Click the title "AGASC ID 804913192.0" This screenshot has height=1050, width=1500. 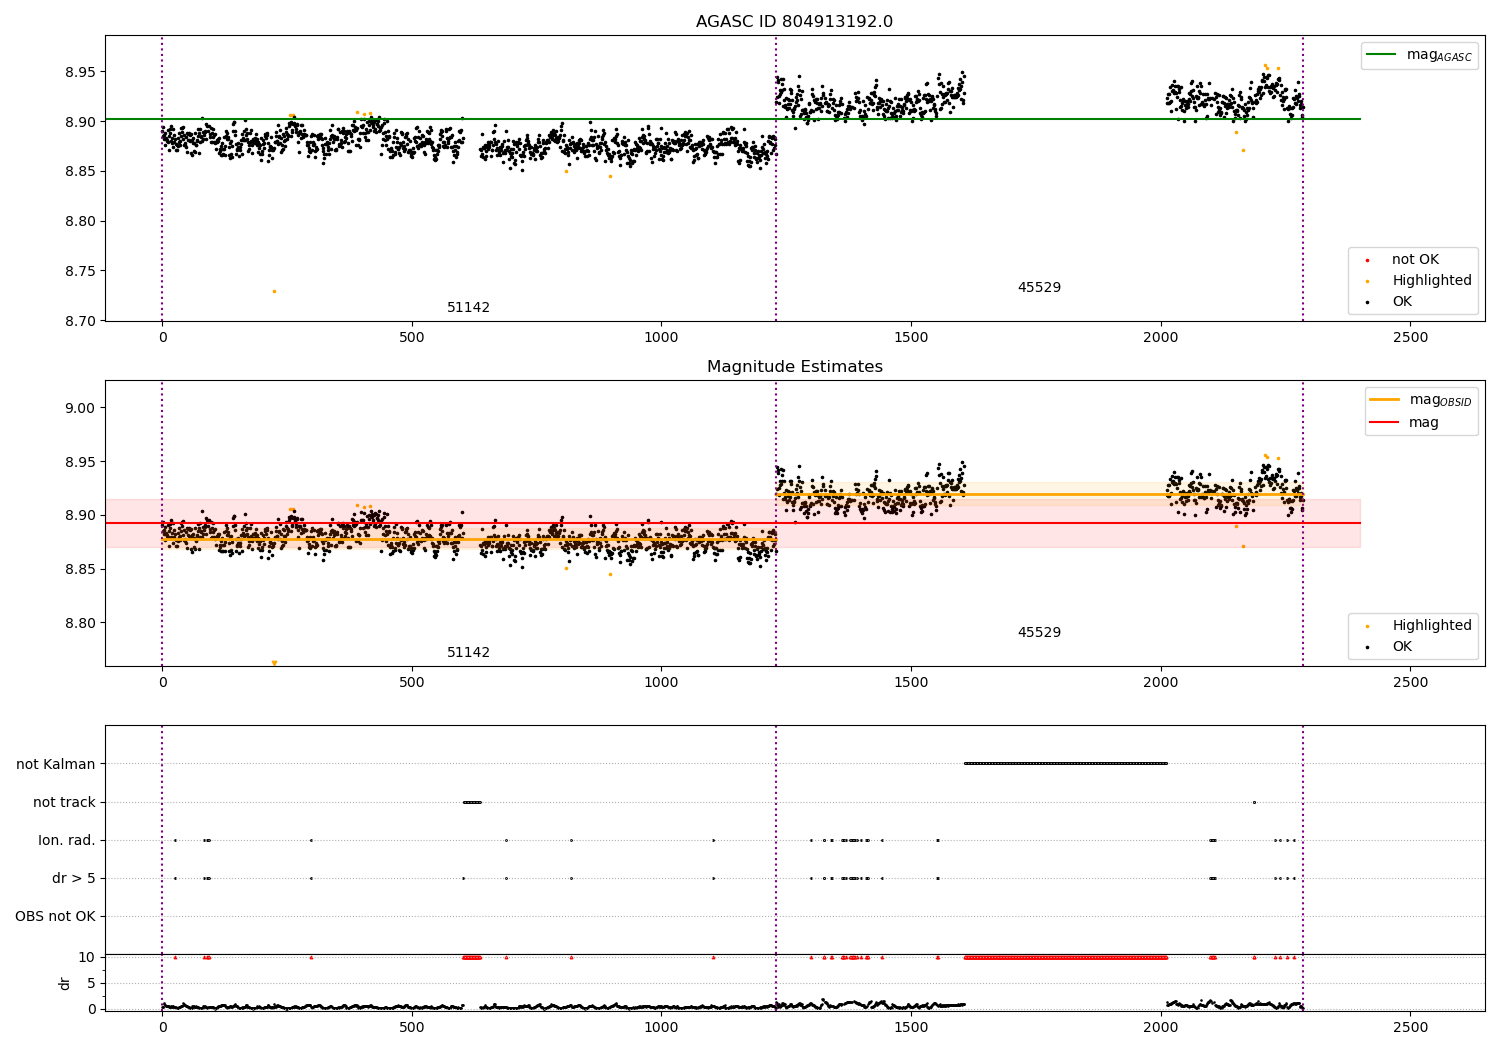(x=794, y=22)
